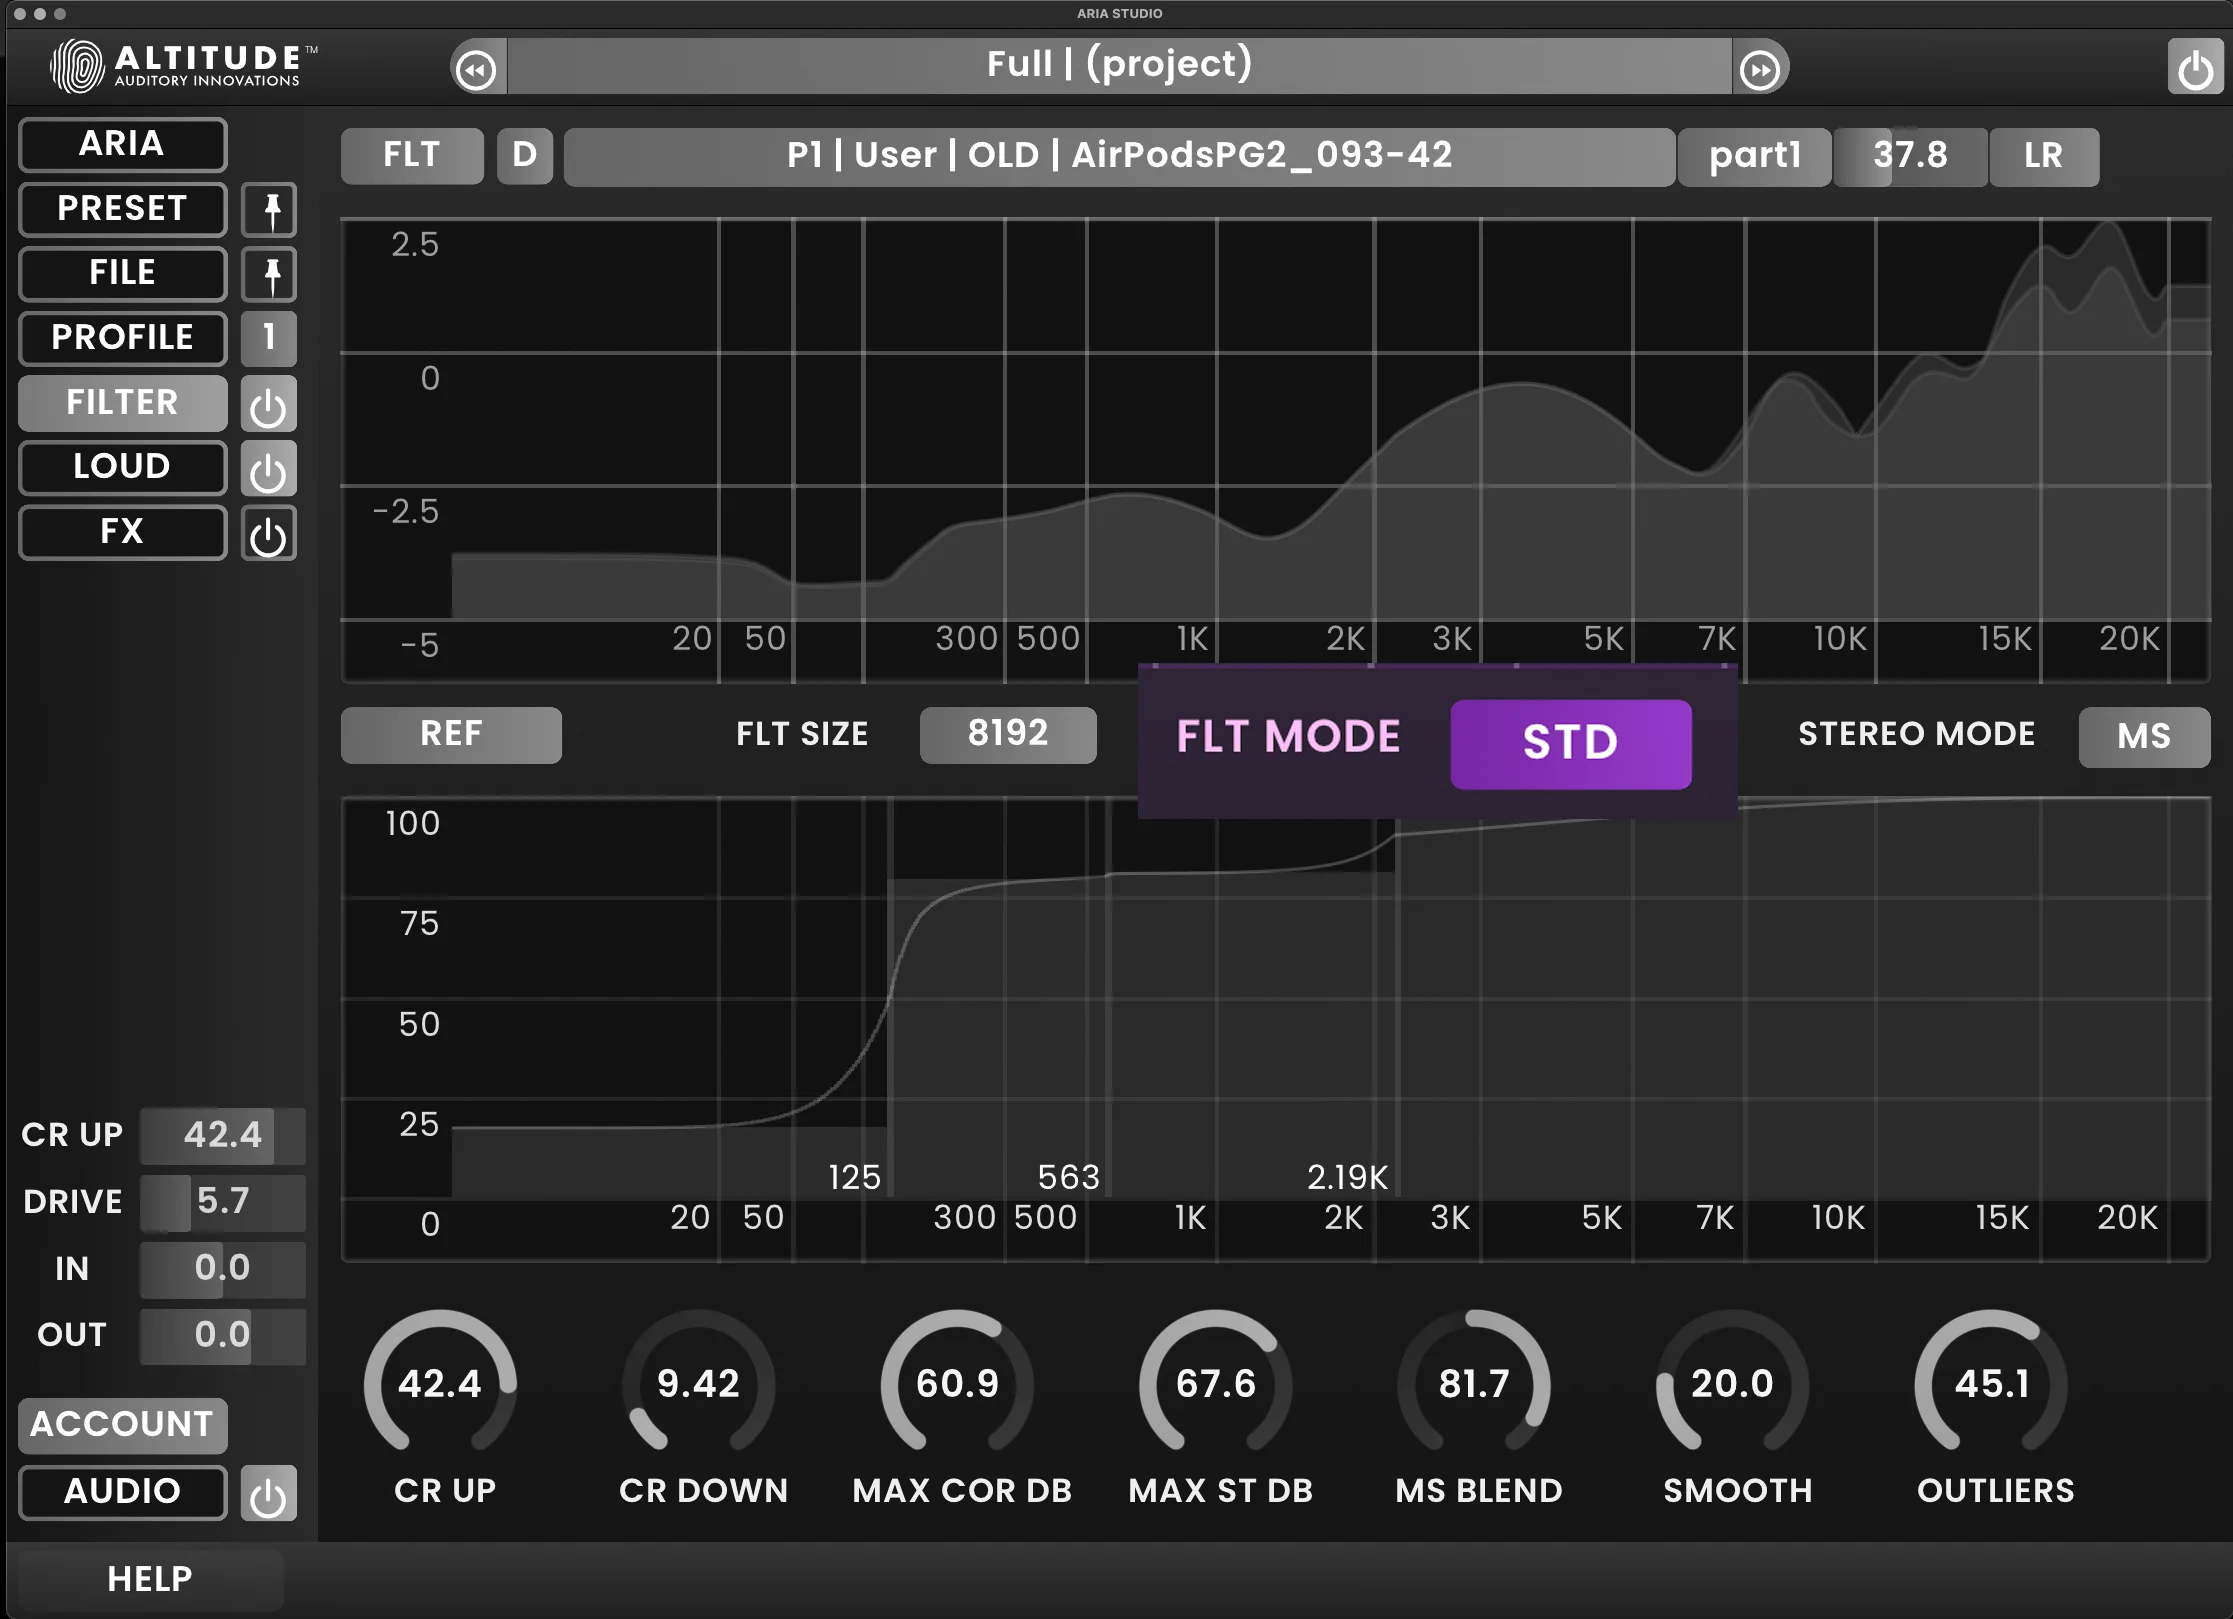
Task: Disable LOUD processing with its power toggle
Action: tap(268, 468)
